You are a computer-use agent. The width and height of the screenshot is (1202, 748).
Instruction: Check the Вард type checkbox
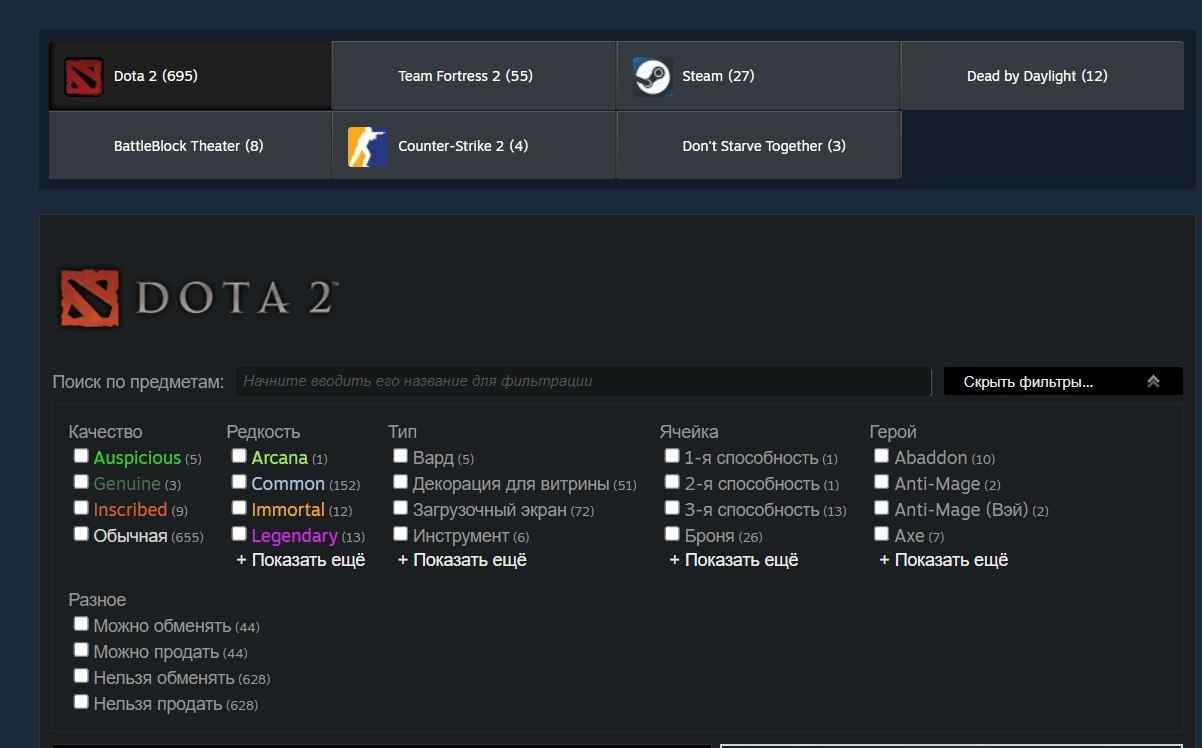401,456
